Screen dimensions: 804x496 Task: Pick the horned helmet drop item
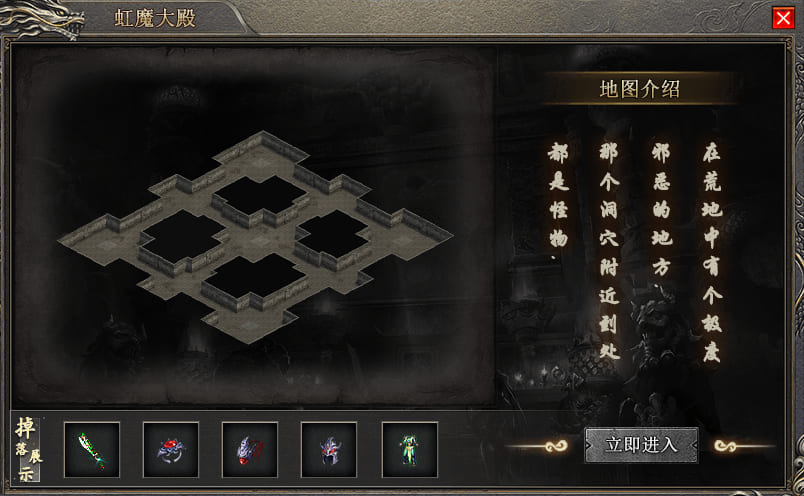click(329, 450)
